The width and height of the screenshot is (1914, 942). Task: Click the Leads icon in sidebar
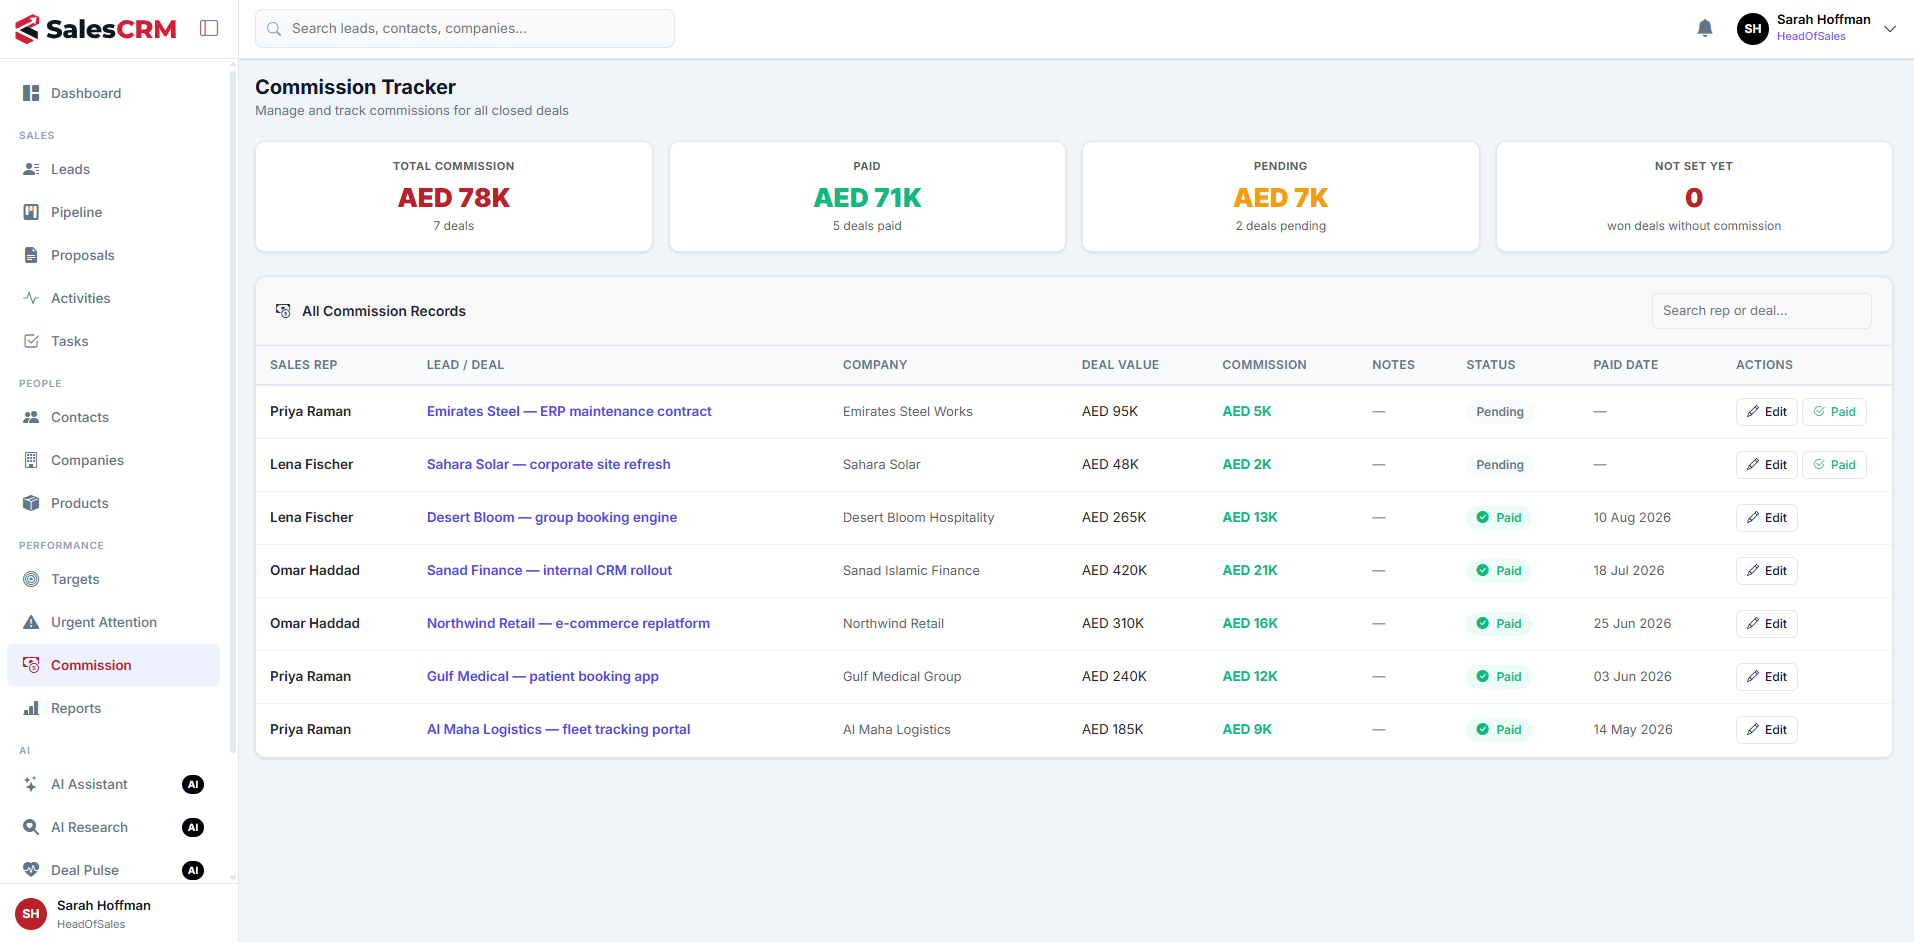pos(31,169)
